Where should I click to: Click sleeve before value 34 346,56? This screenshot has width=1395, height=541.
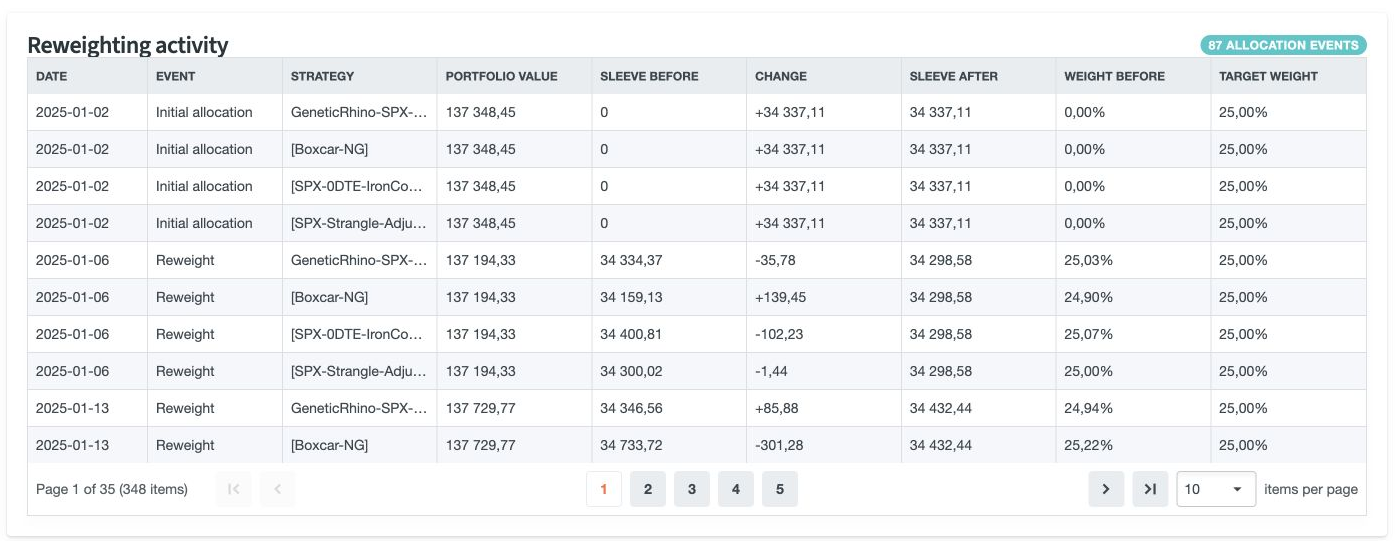tap(631, 408)
